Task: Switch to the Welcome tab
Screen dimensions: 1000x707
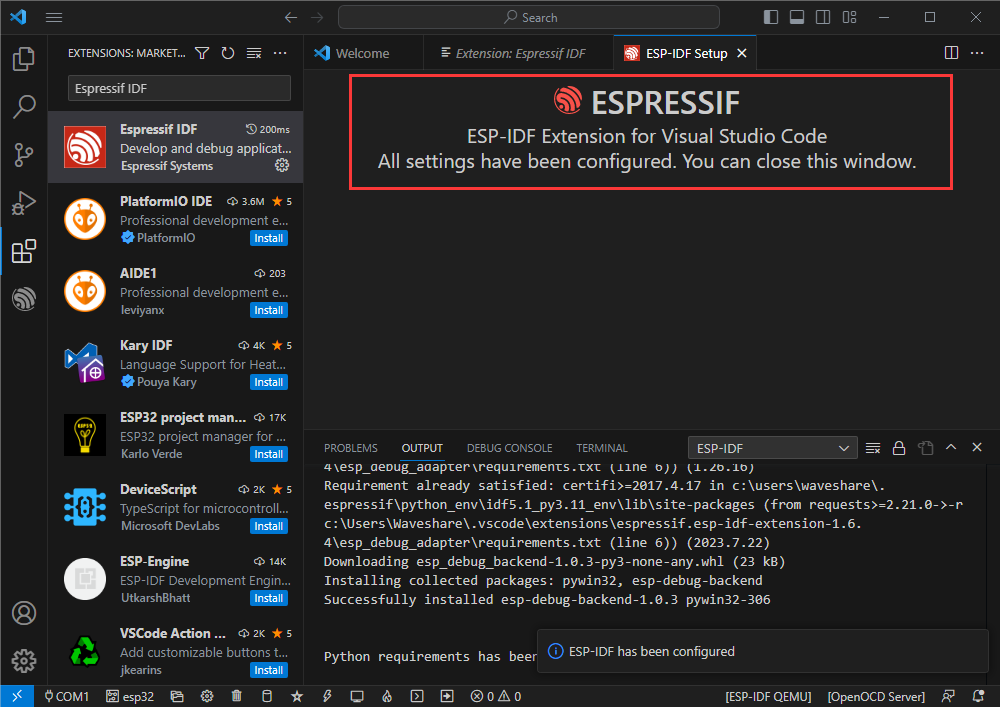Action: pos(363,53)
